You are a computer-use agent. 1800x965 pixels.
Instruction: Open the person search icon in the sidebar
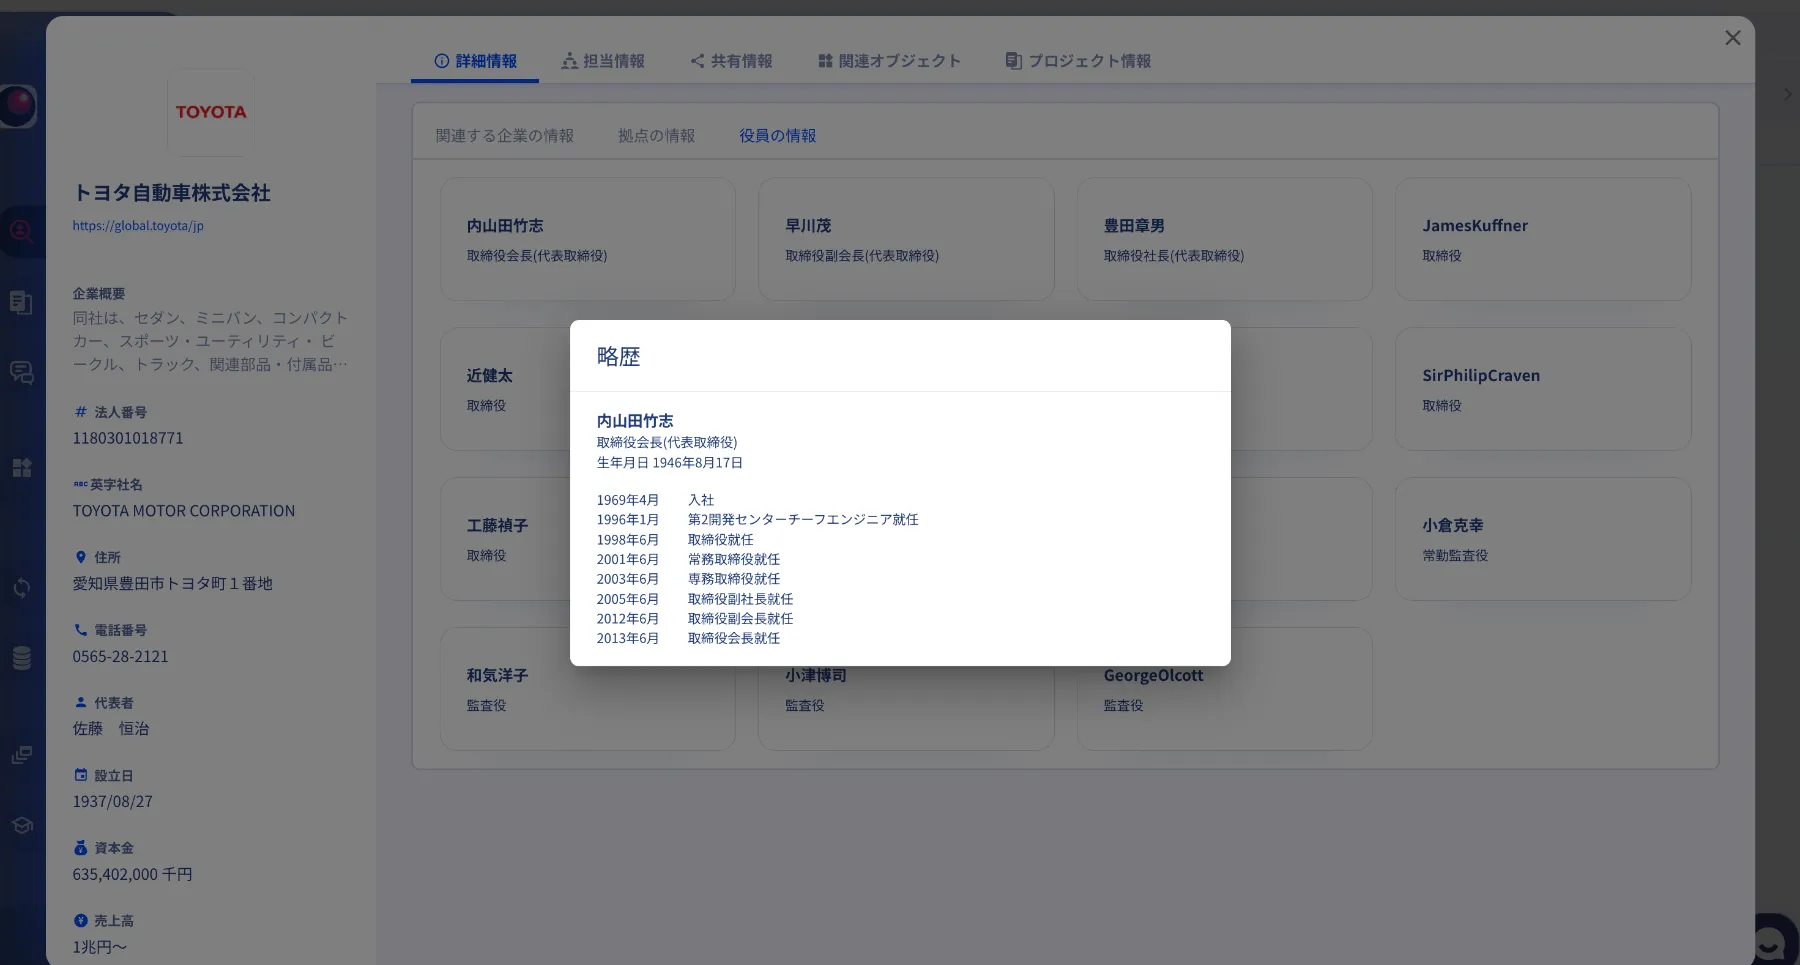21,232
